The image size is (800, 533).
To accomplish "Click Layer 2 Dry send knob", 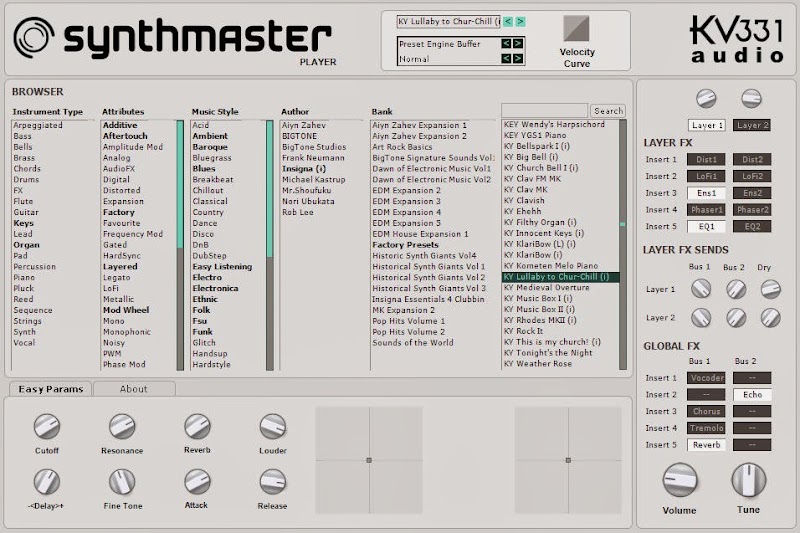I will click(x=770, y=318).
